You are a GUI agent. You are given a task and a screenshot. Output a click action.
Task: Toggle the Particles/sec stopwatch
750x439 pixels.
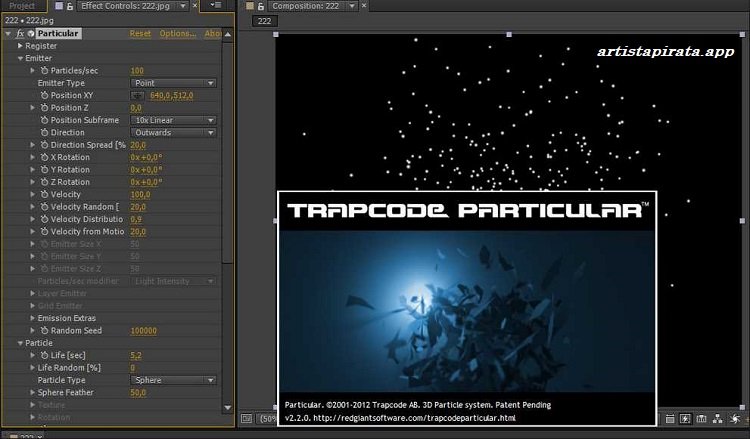click(44, 70)
